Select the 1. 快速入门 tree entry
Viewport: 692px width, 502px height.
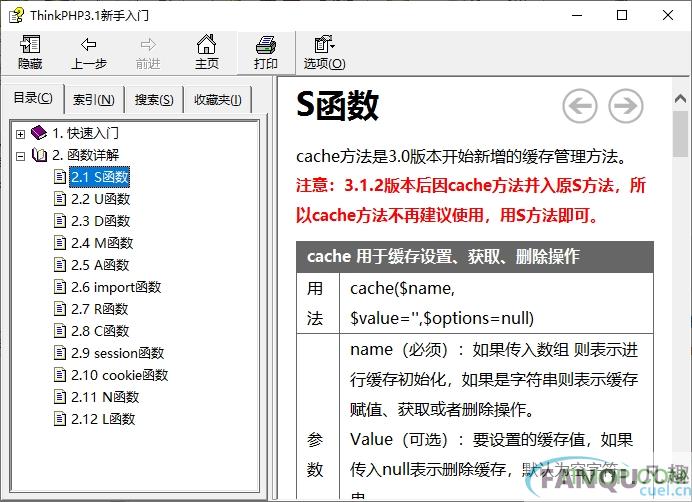(x=85, y=132)
